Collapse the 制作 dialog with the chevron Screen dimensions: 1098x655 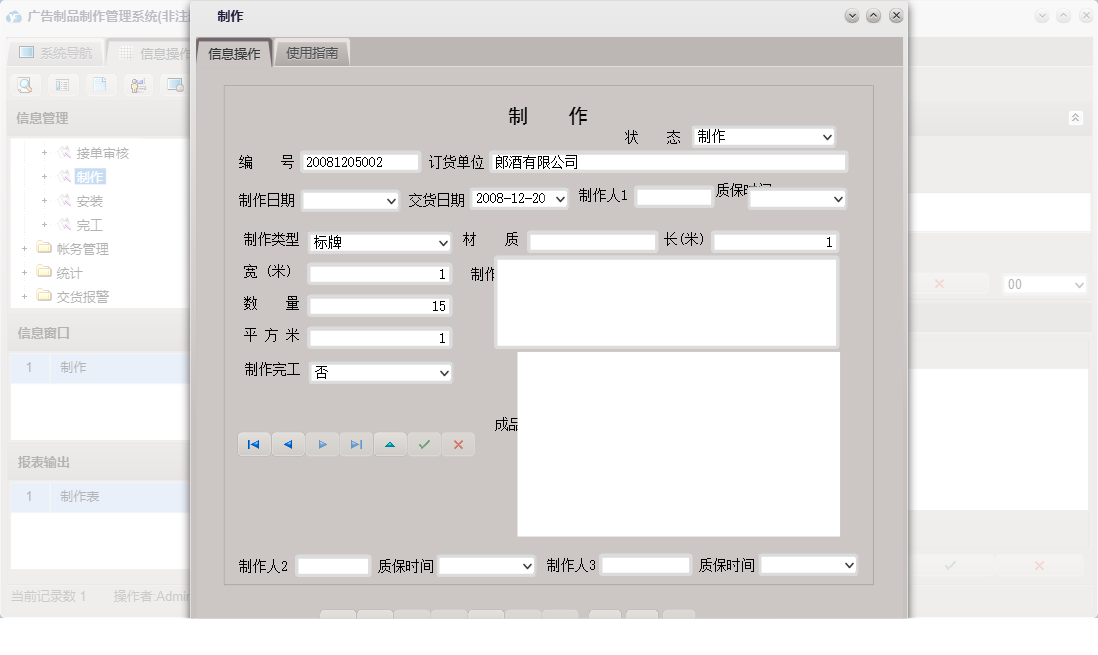point(873,16)
